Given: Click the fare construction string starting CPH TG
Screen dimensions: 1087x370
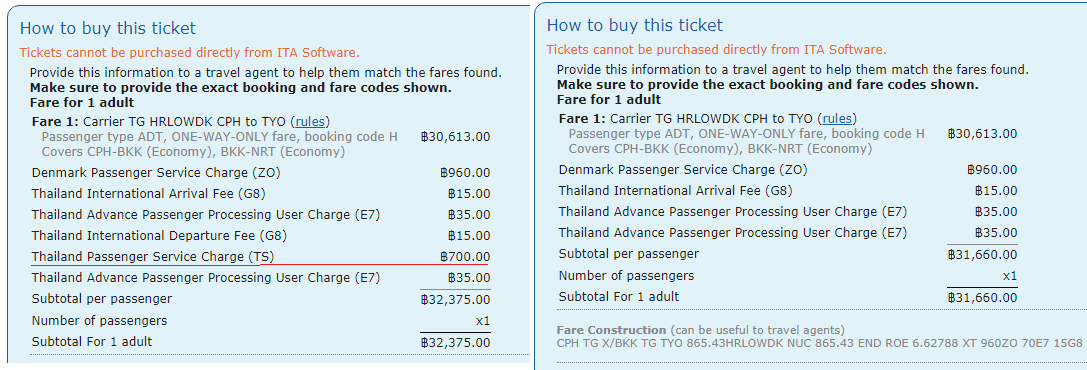Looking at the screenshot, I should click(x=819, y=343).
